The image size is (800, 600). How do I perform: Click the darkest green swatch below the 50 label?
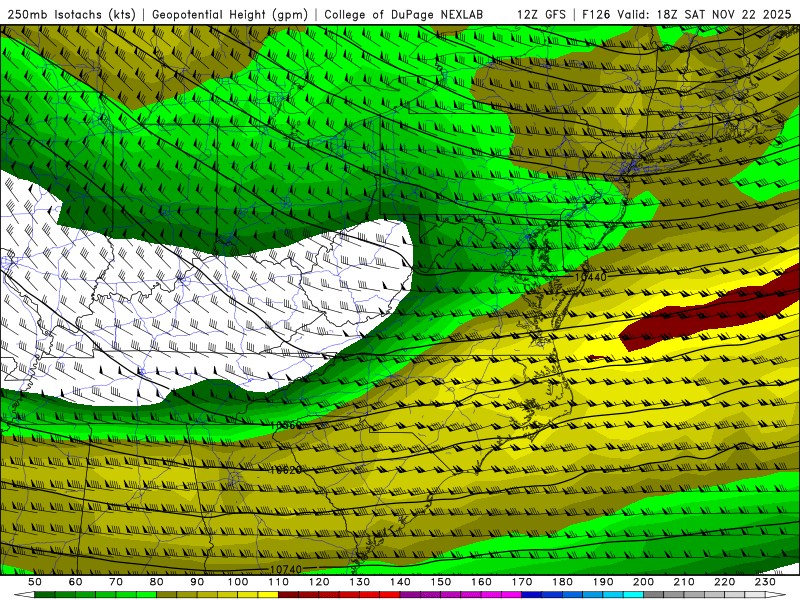tap(45, 595)
